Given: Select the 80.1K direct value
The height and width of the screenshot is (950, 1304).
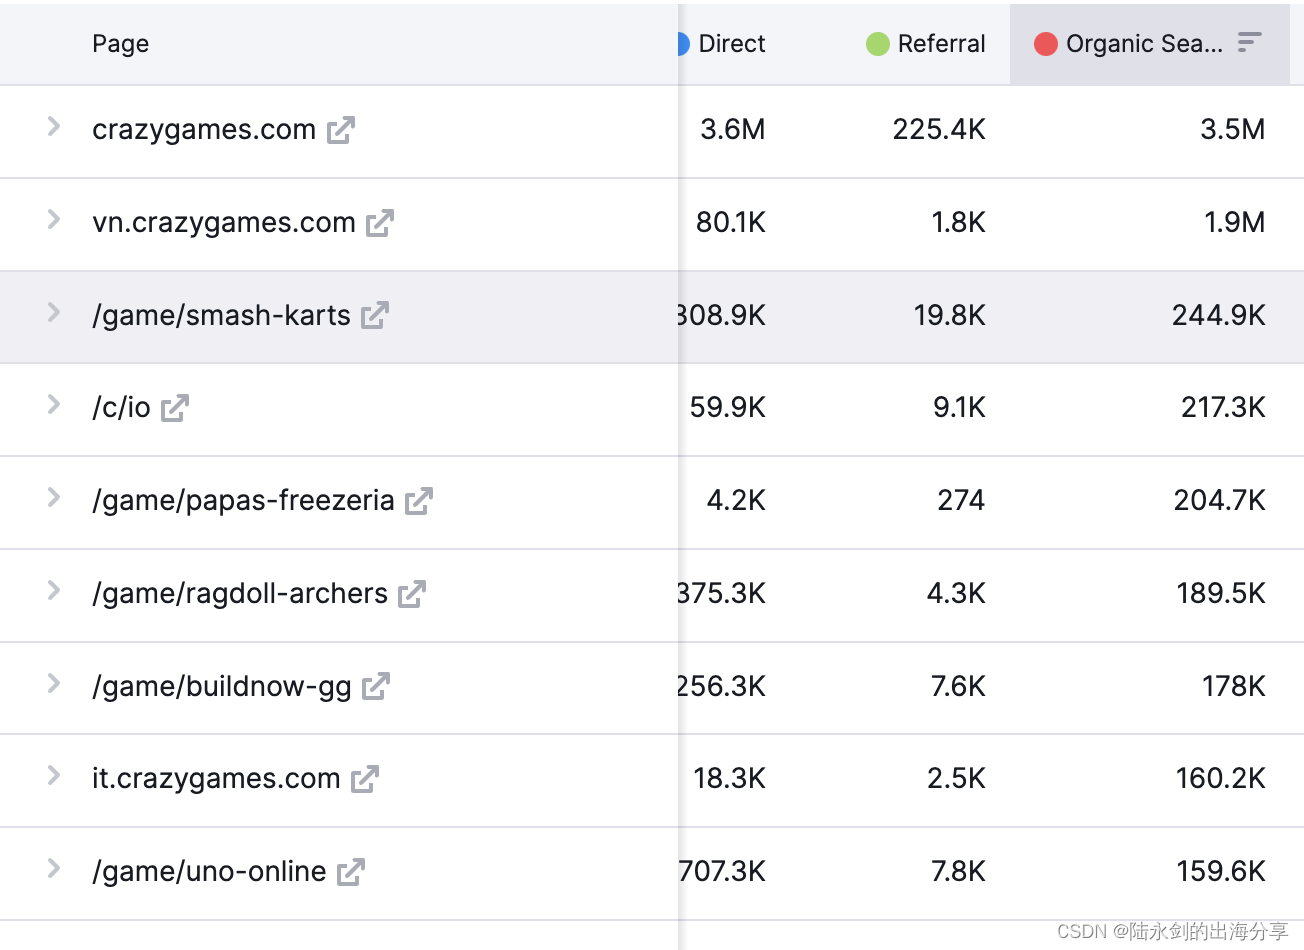Looking at the screenshot, I should pos(731,223).
